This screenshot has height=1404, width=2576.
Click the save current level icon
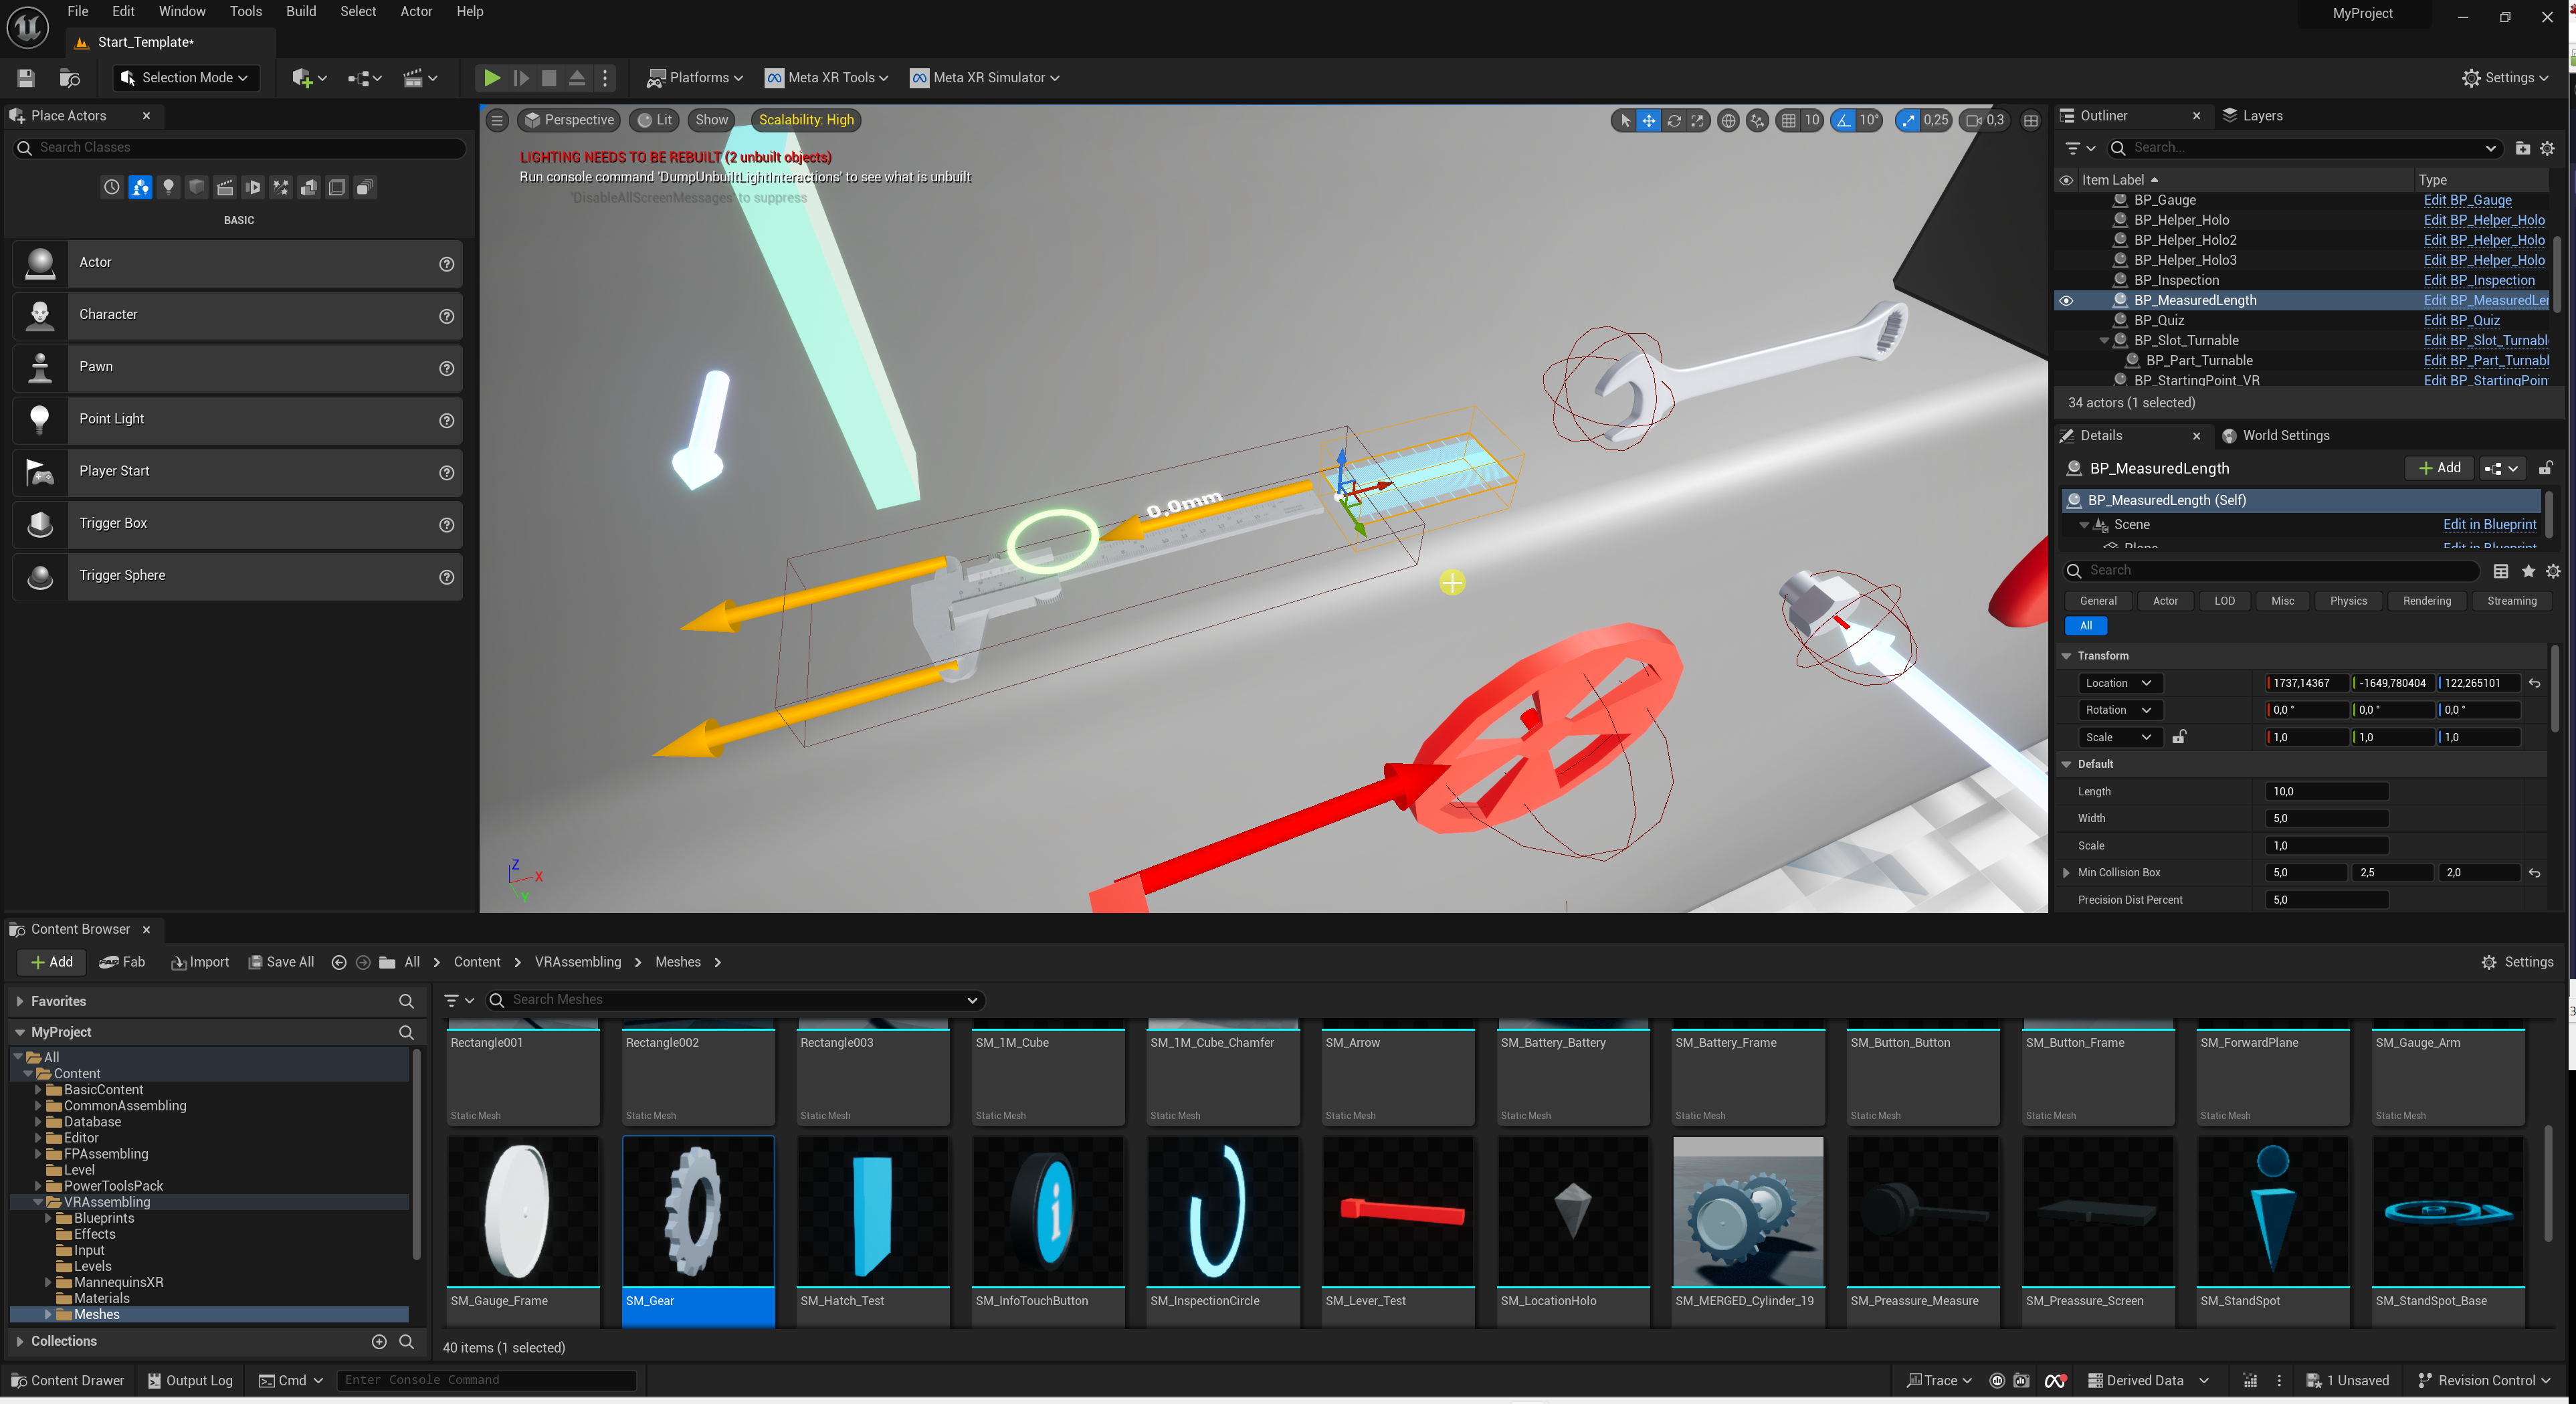(26, 77)
